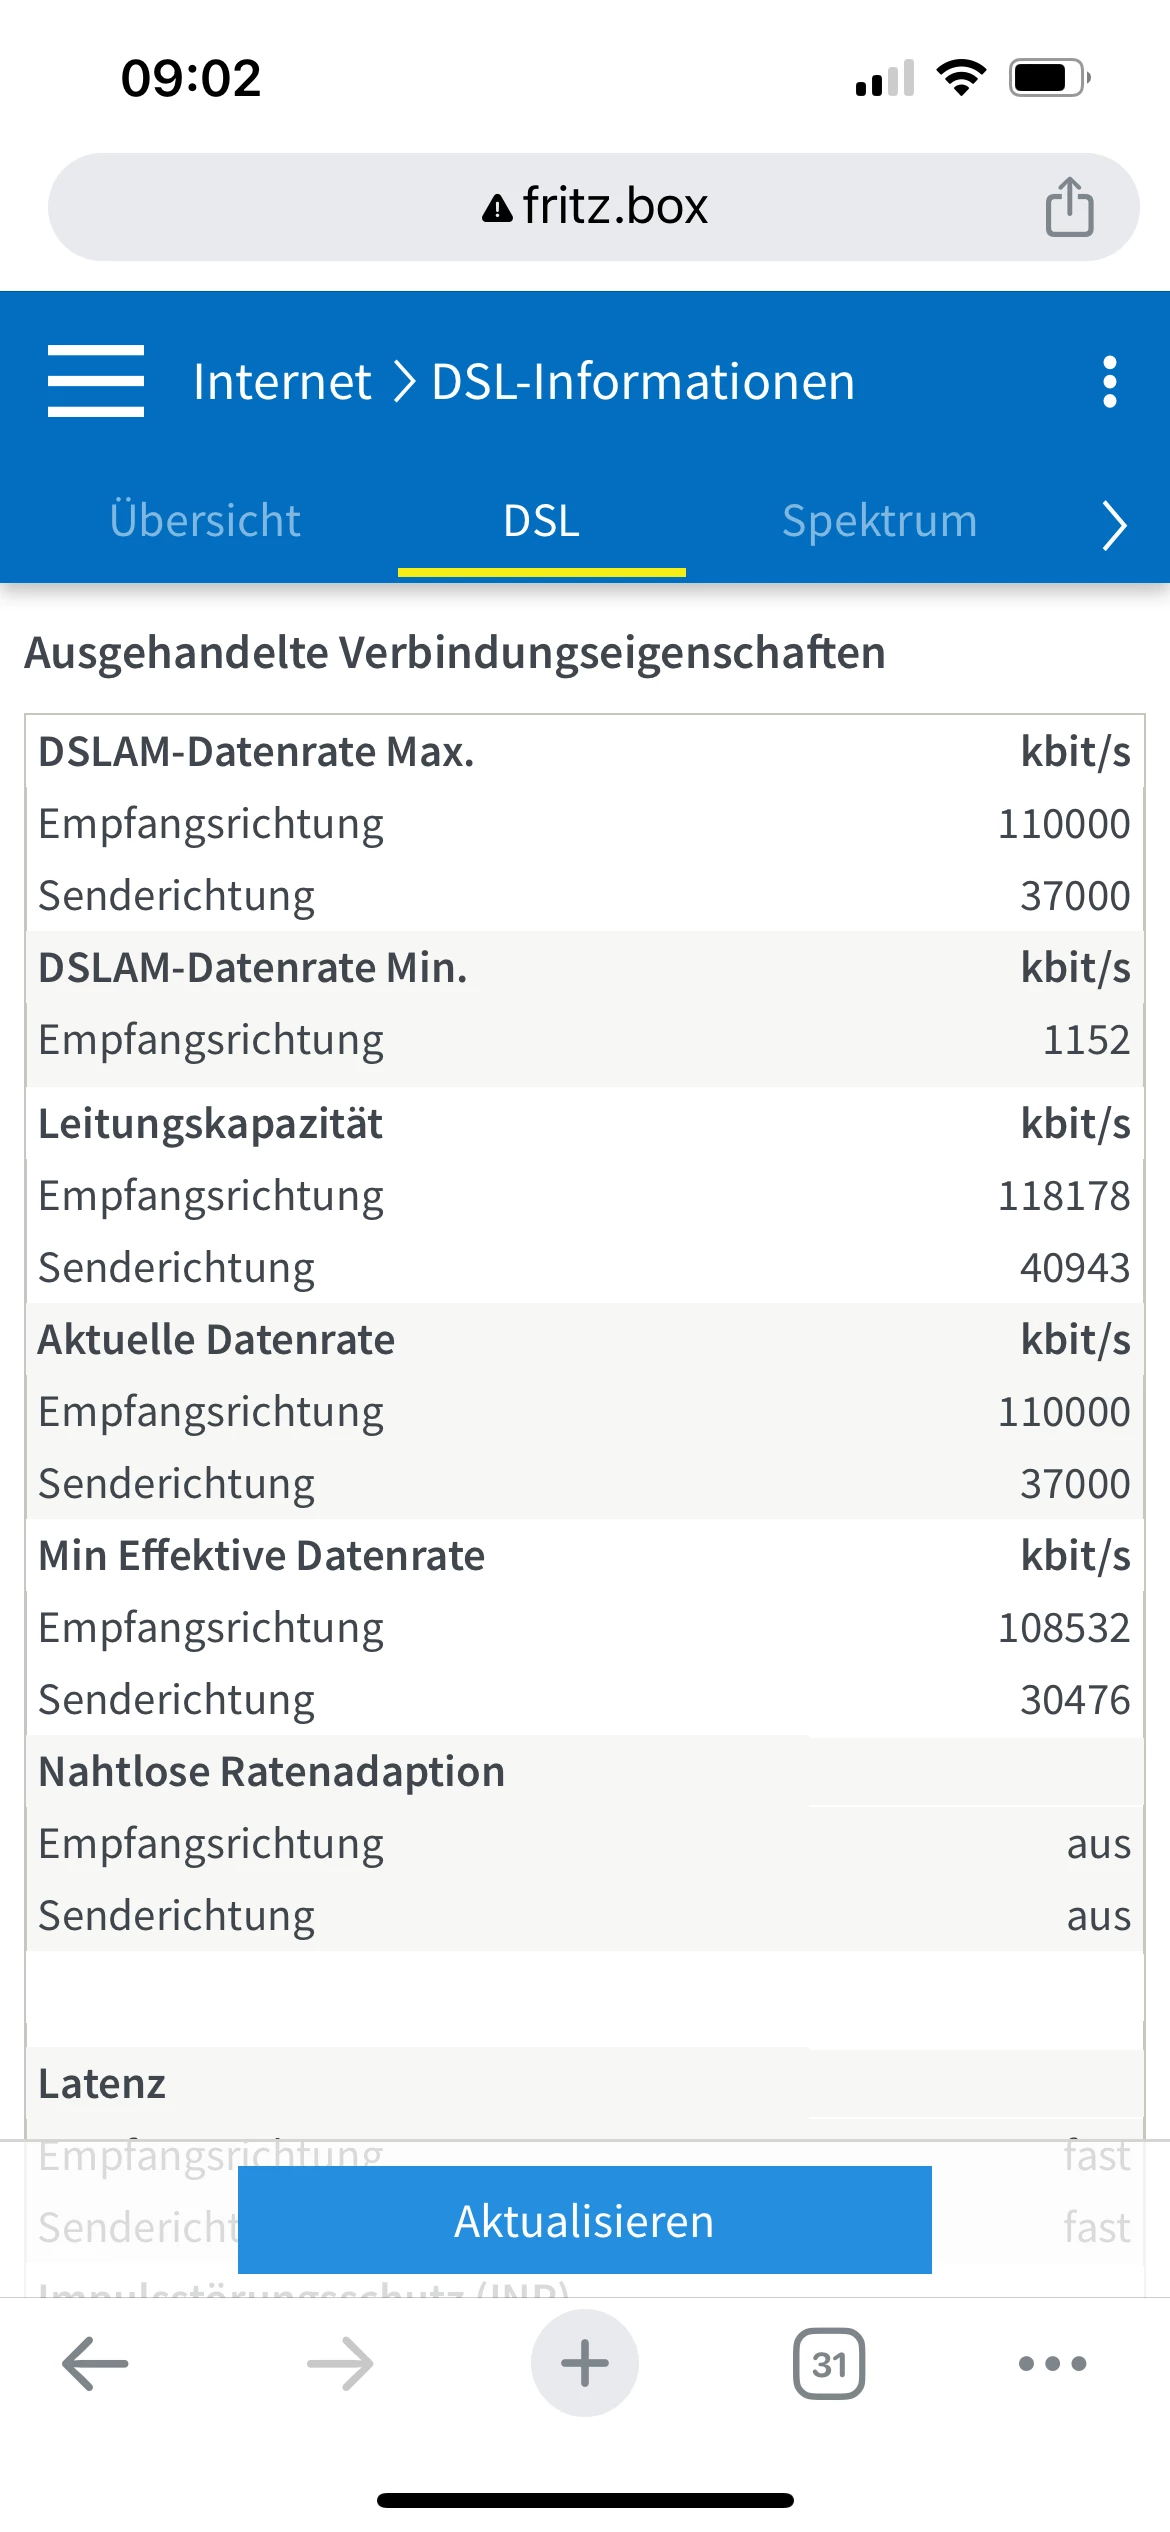Tap the DSL-Informationen page title
1170x2532 pixels.
tap(643, 382)
